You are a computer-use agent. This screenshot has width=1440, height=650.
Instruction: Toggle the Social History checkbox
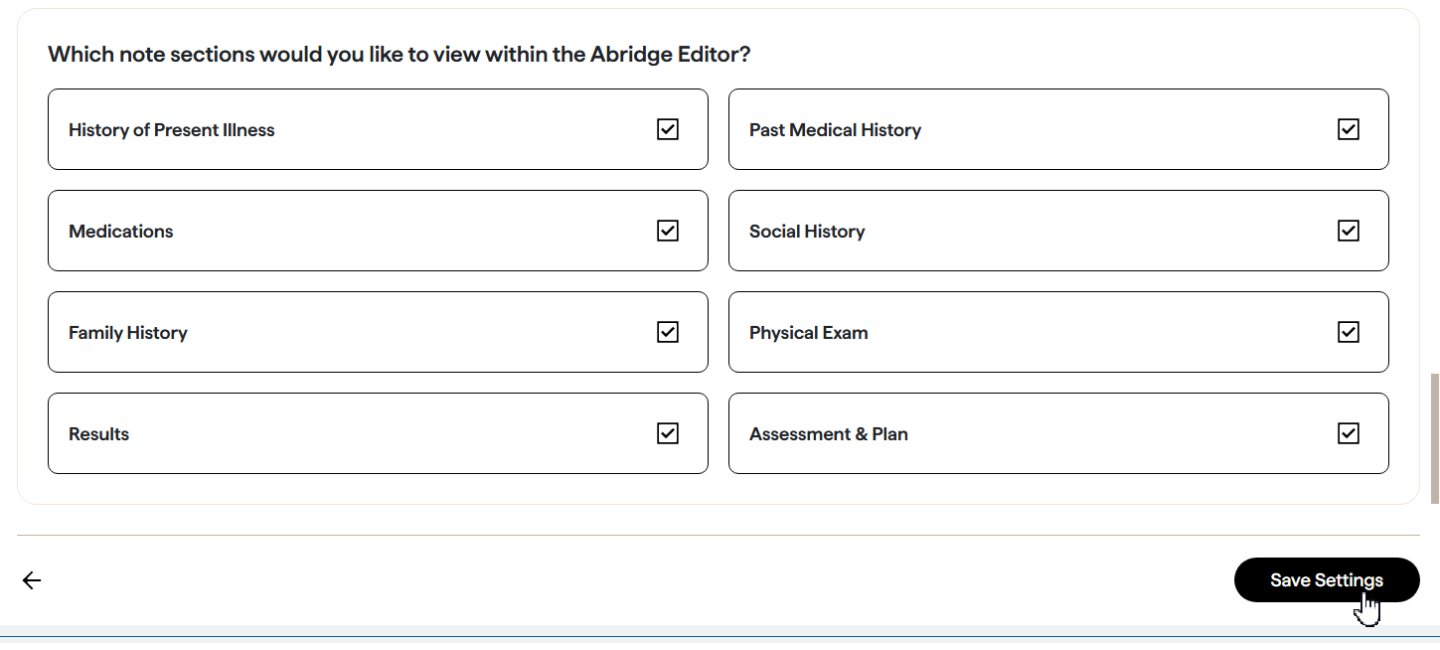[x=1348, y=231]
